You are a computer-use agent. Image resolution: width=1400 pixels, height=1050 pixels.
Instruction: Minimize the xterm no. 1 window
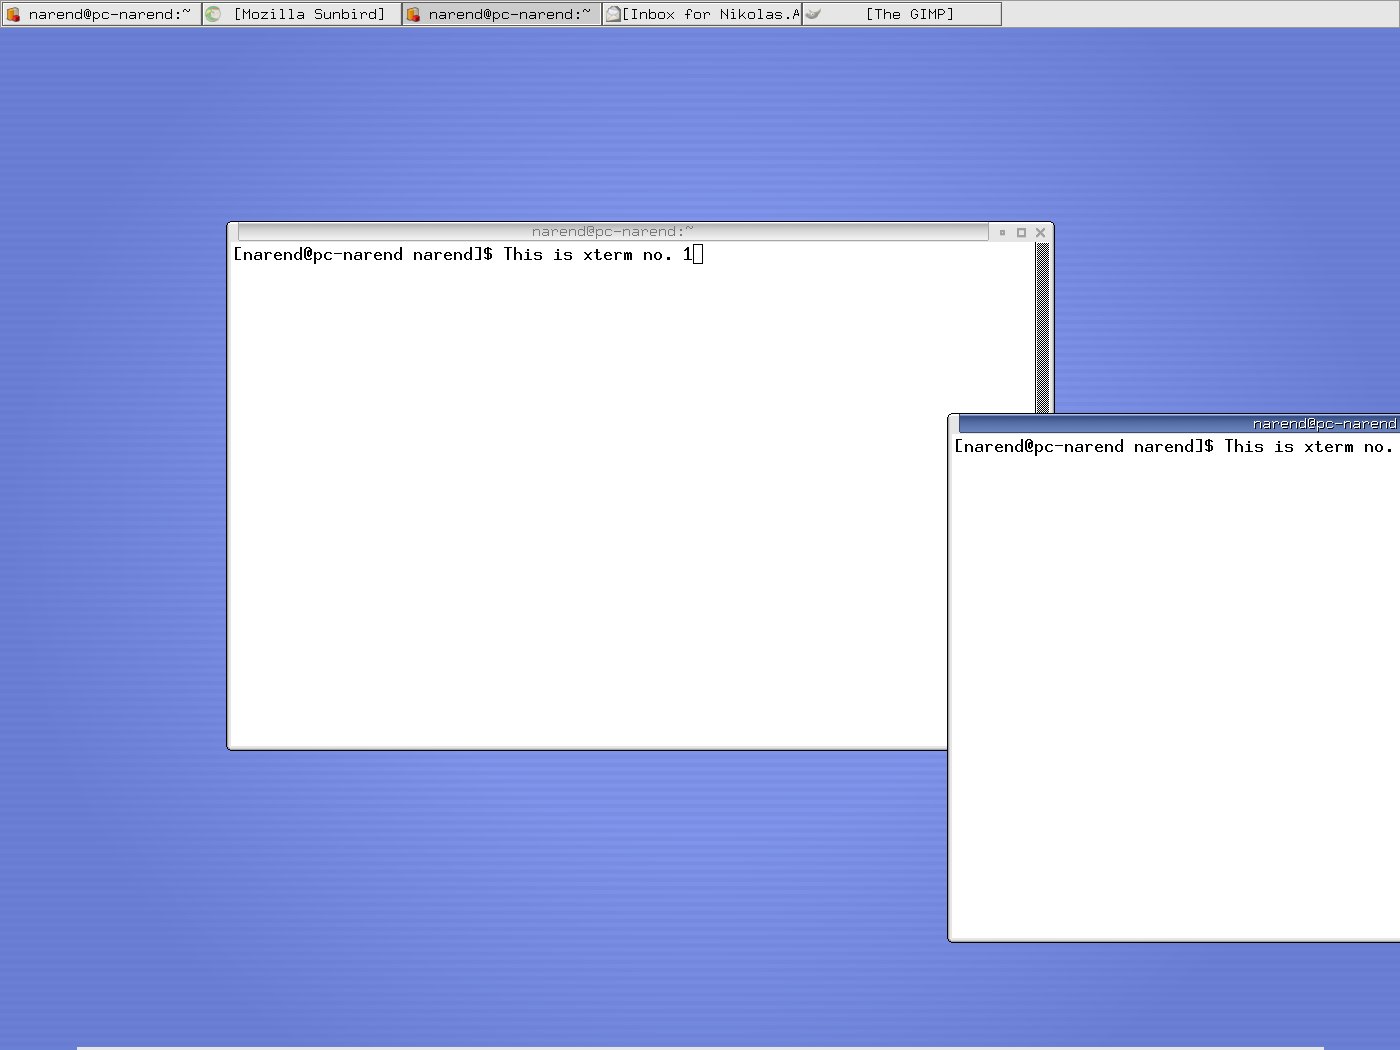point(1002,232)
